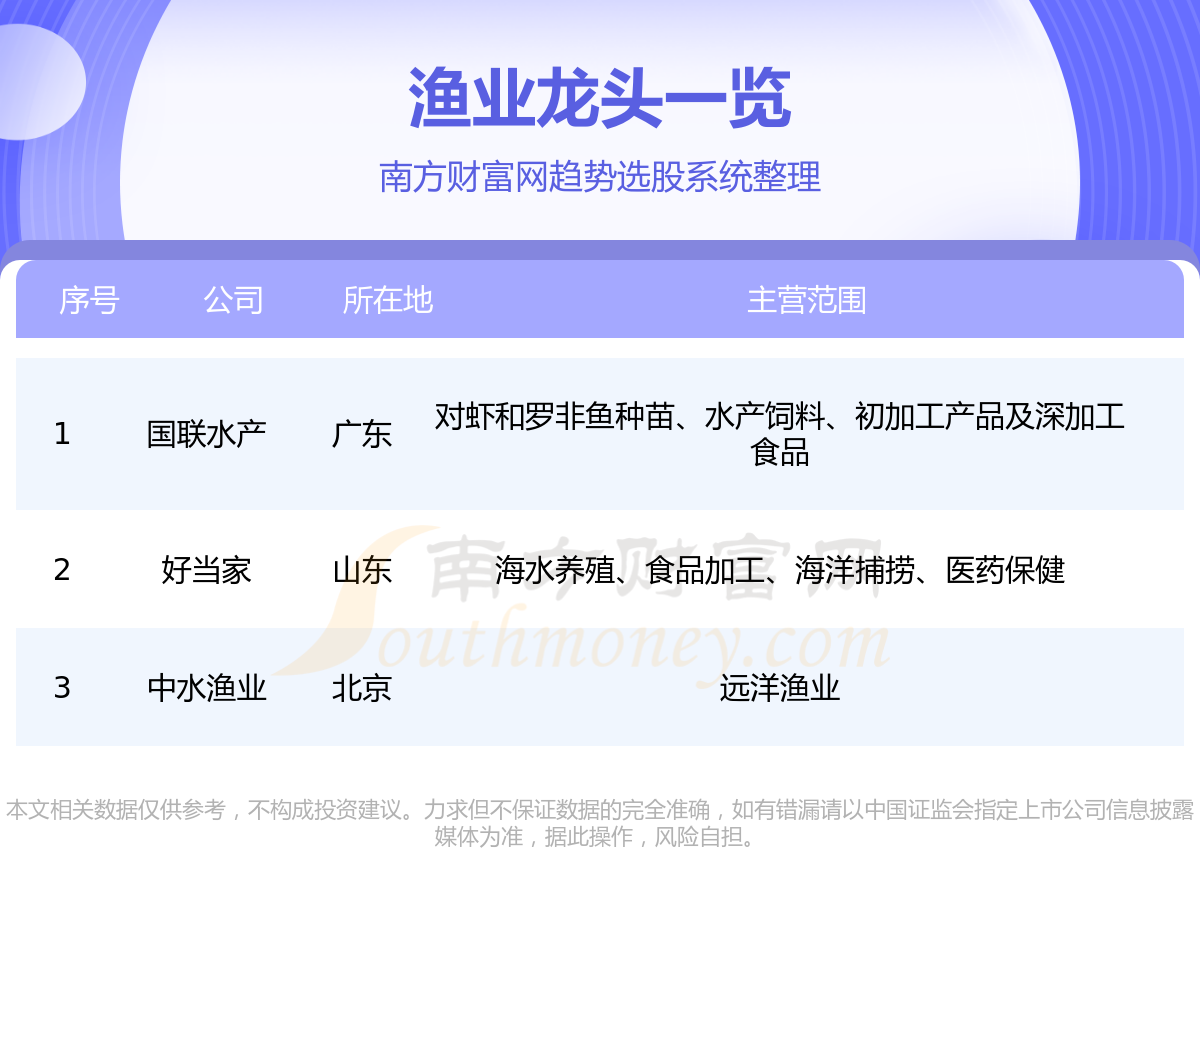Select row number 2 cell

[62, 570]
